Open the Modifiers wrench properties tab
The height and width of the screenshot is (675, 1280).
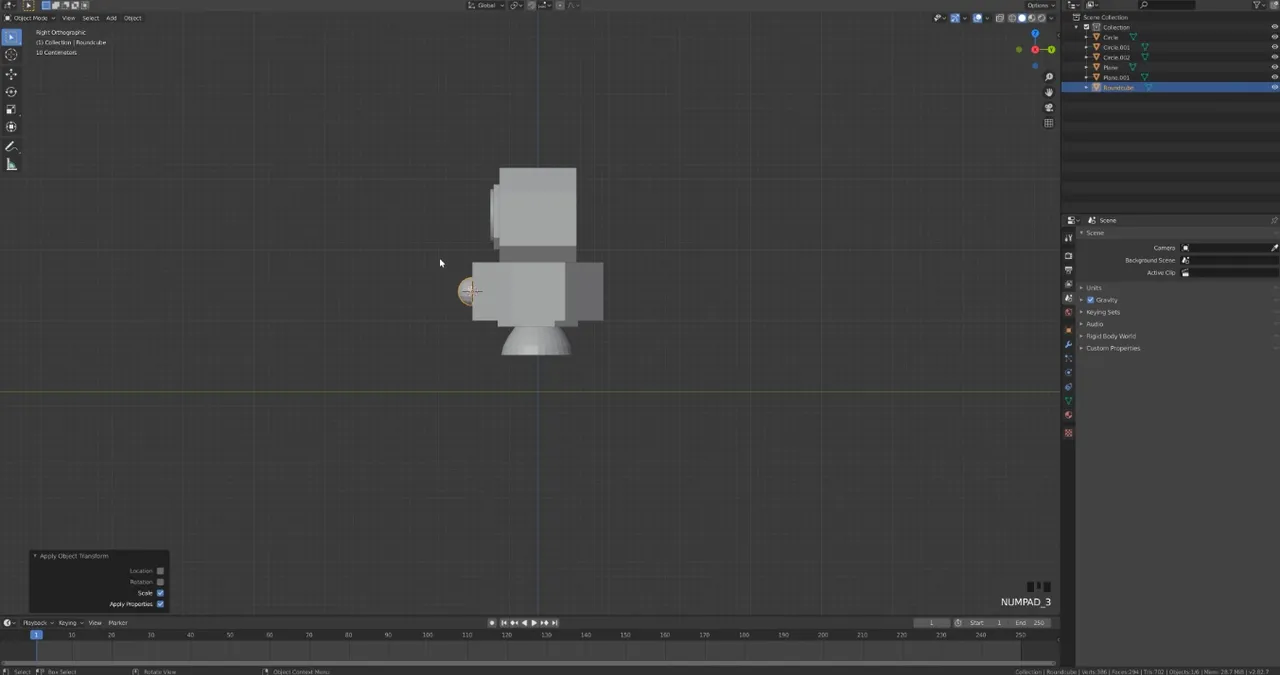(x=1068, y=344)
